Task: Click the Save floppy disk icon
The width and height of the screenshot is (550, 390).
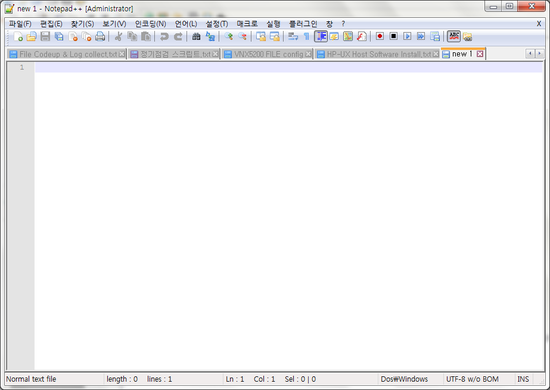Action: [x=45, y=36]
